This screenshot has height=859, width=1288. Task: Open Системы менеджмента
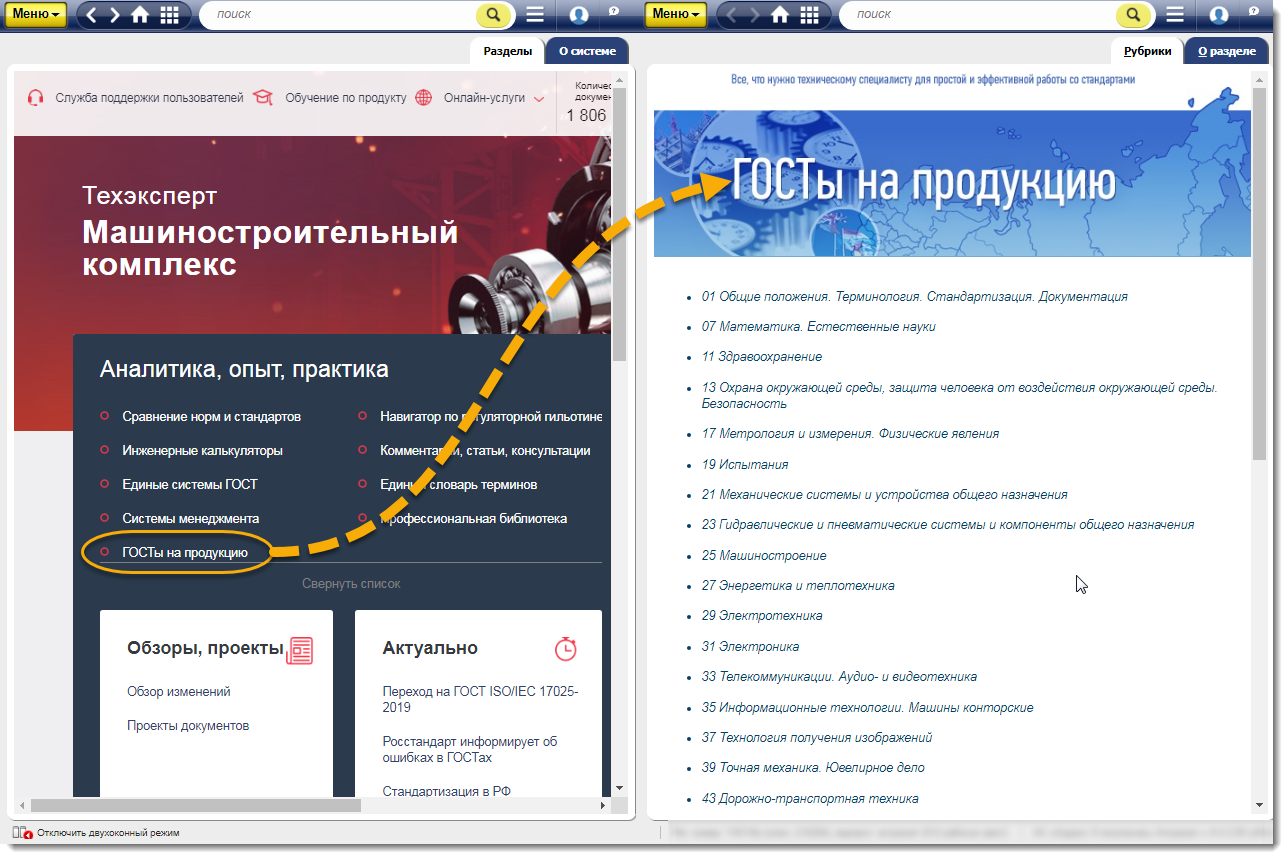tap(191, 518)
